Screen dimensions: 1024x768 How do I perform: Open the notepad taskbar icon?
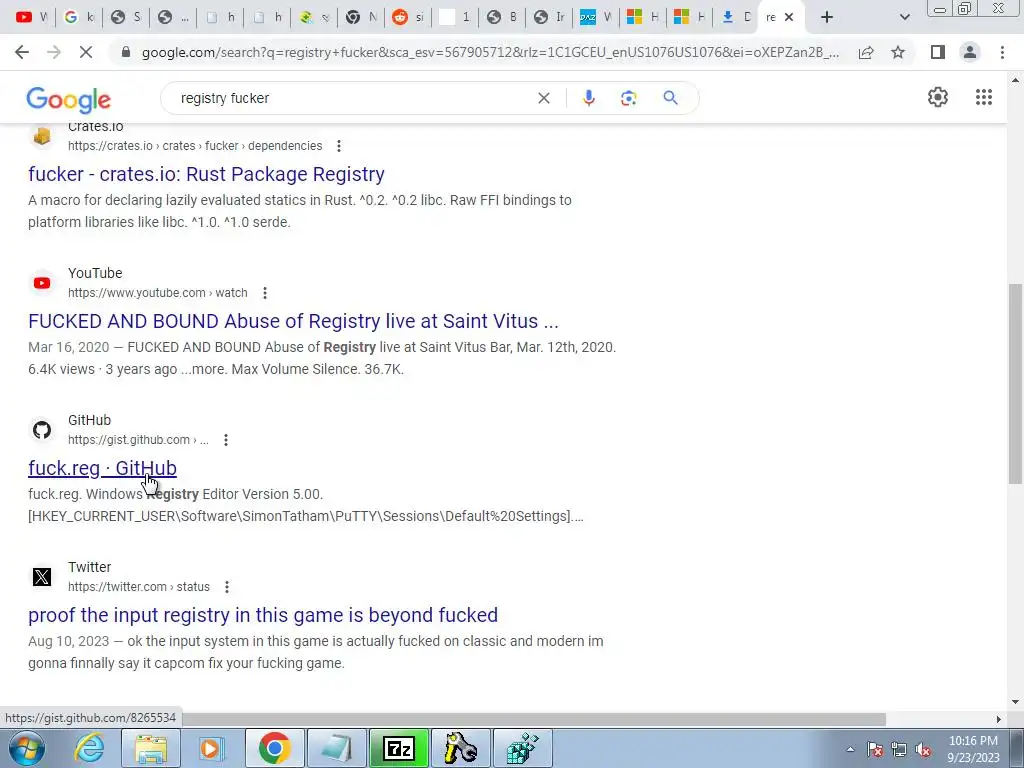337,748
